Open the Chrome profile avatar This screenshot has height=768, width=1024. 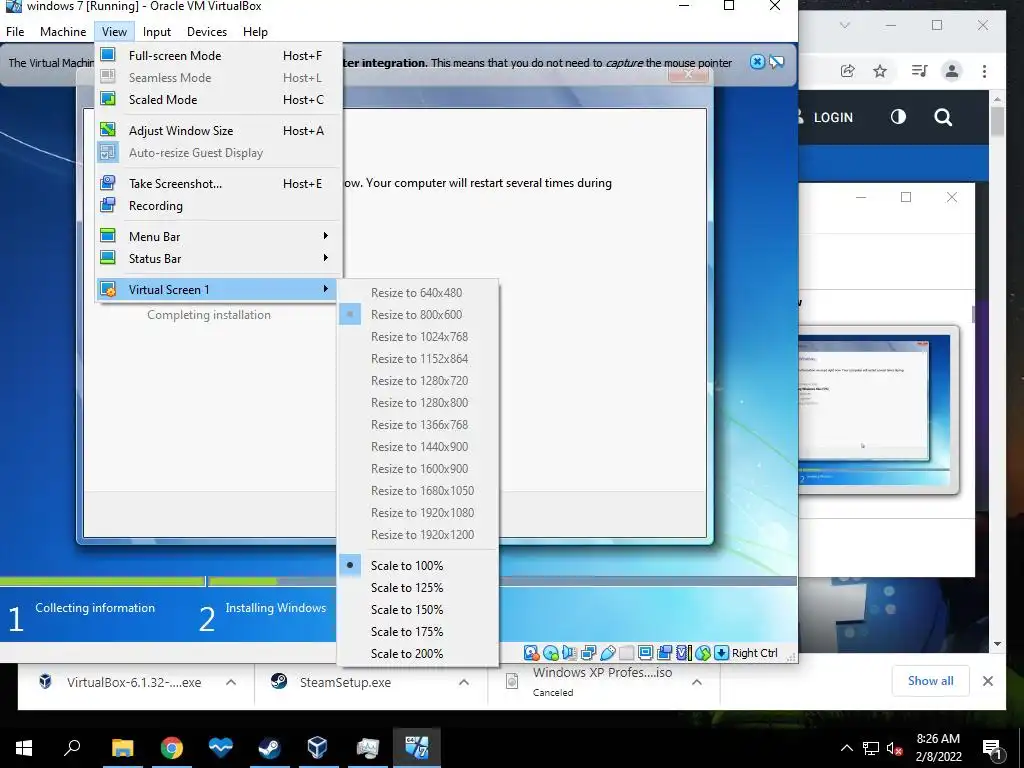click(952, 71)
